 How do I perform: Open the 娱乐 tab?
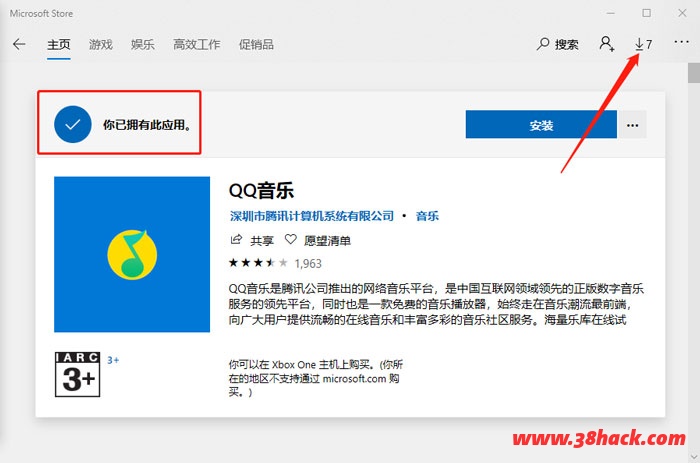click(142, 45)
